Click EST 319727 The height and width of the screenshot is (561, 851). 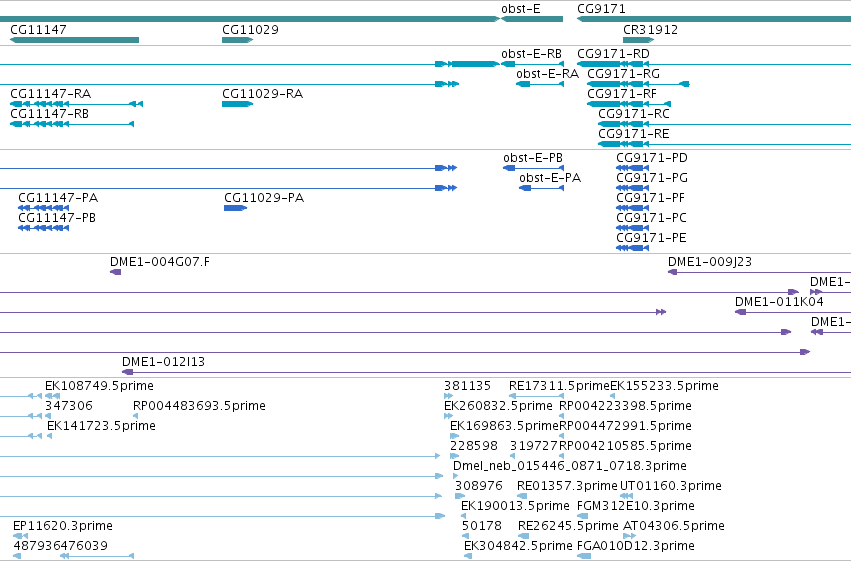point(512,456)
